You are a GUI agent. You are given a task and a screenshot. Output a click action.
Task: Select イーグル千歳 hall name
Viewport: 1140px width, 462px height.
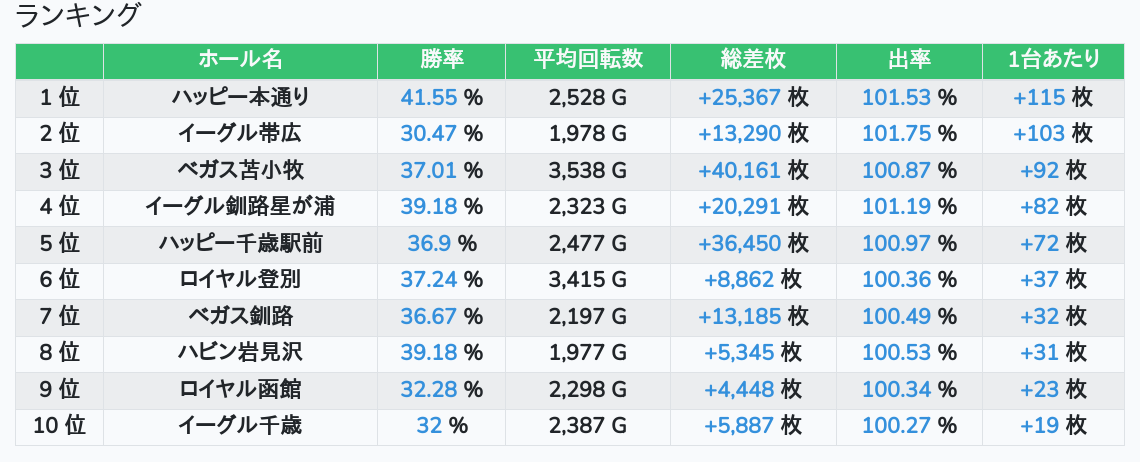[240, 426]
